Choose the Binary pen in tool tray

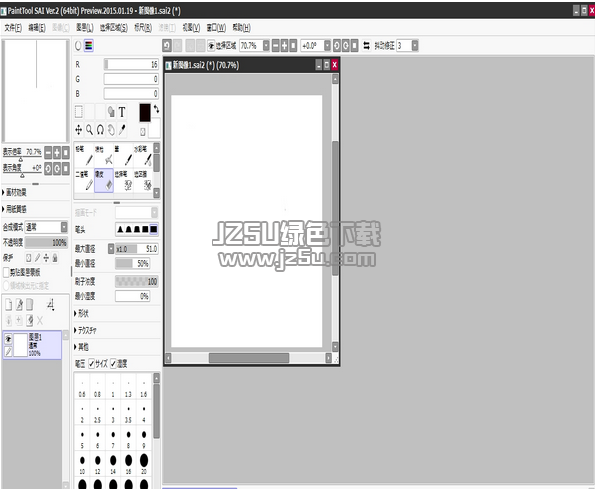(84, 181)
